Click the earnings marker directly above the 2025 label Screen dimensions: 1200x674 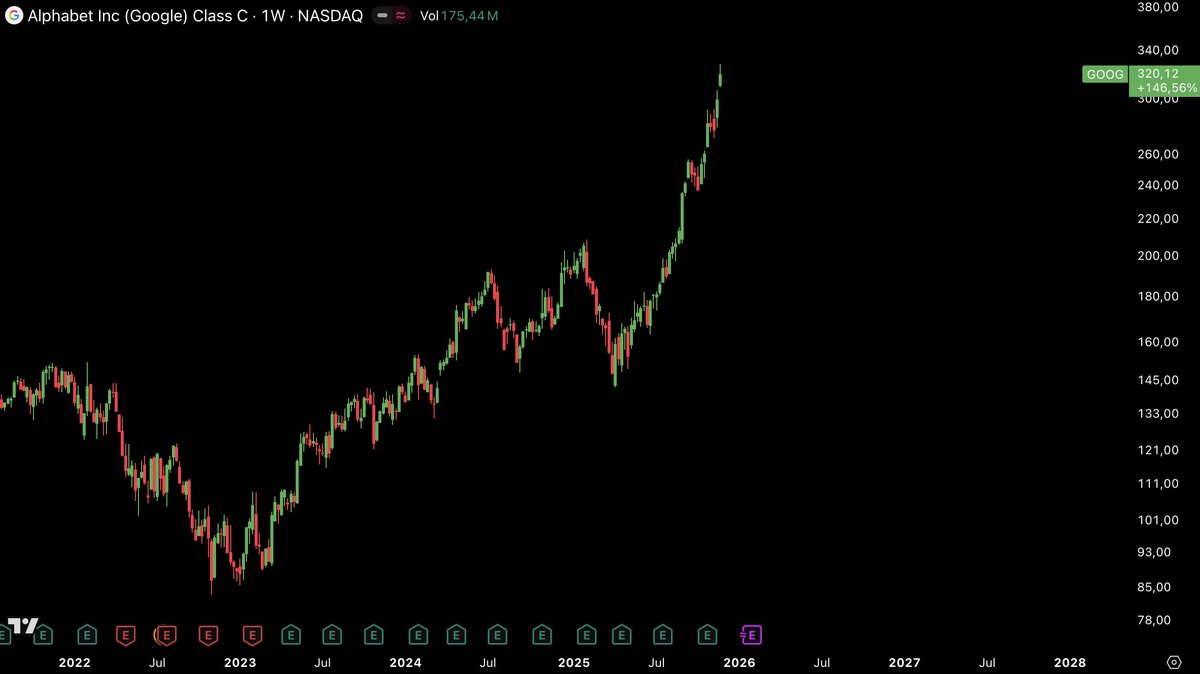tap(586, 634)
